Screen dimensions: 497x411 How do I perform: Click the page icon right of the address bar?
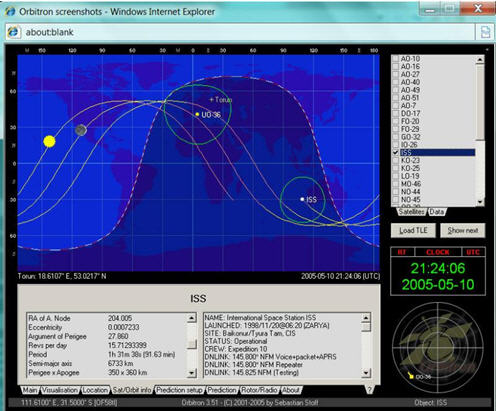tap(486, 32)
